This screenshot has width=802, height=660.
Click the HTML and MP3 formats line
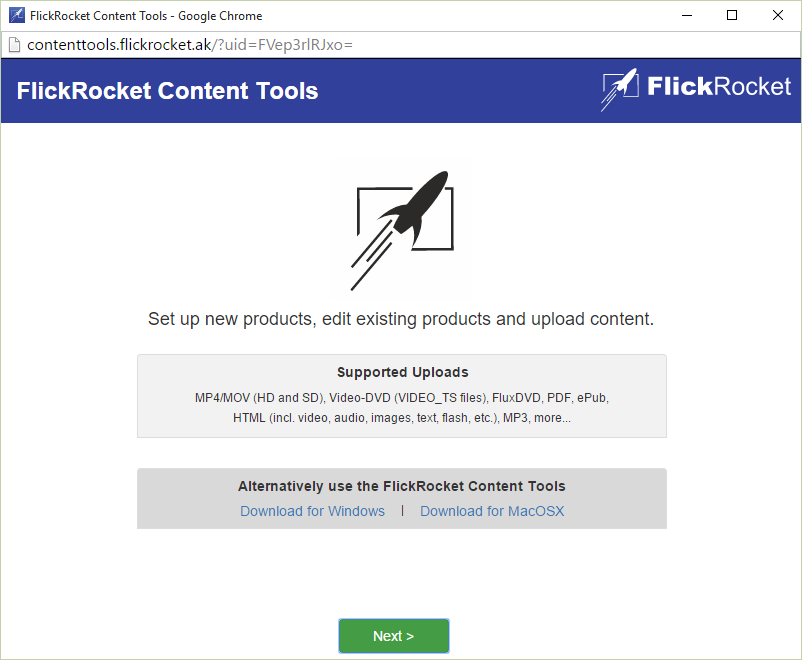pos(401,418)
